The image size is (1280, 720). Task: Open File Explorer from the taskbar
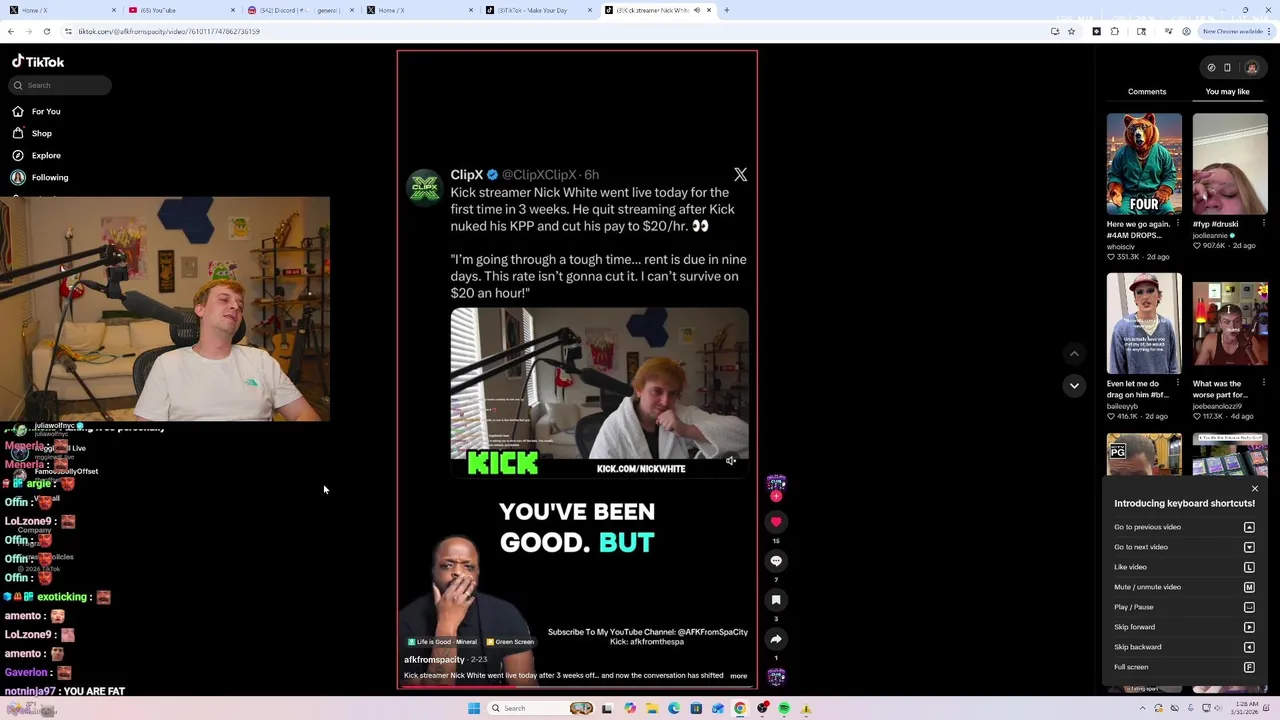click(x=652, y=708)
